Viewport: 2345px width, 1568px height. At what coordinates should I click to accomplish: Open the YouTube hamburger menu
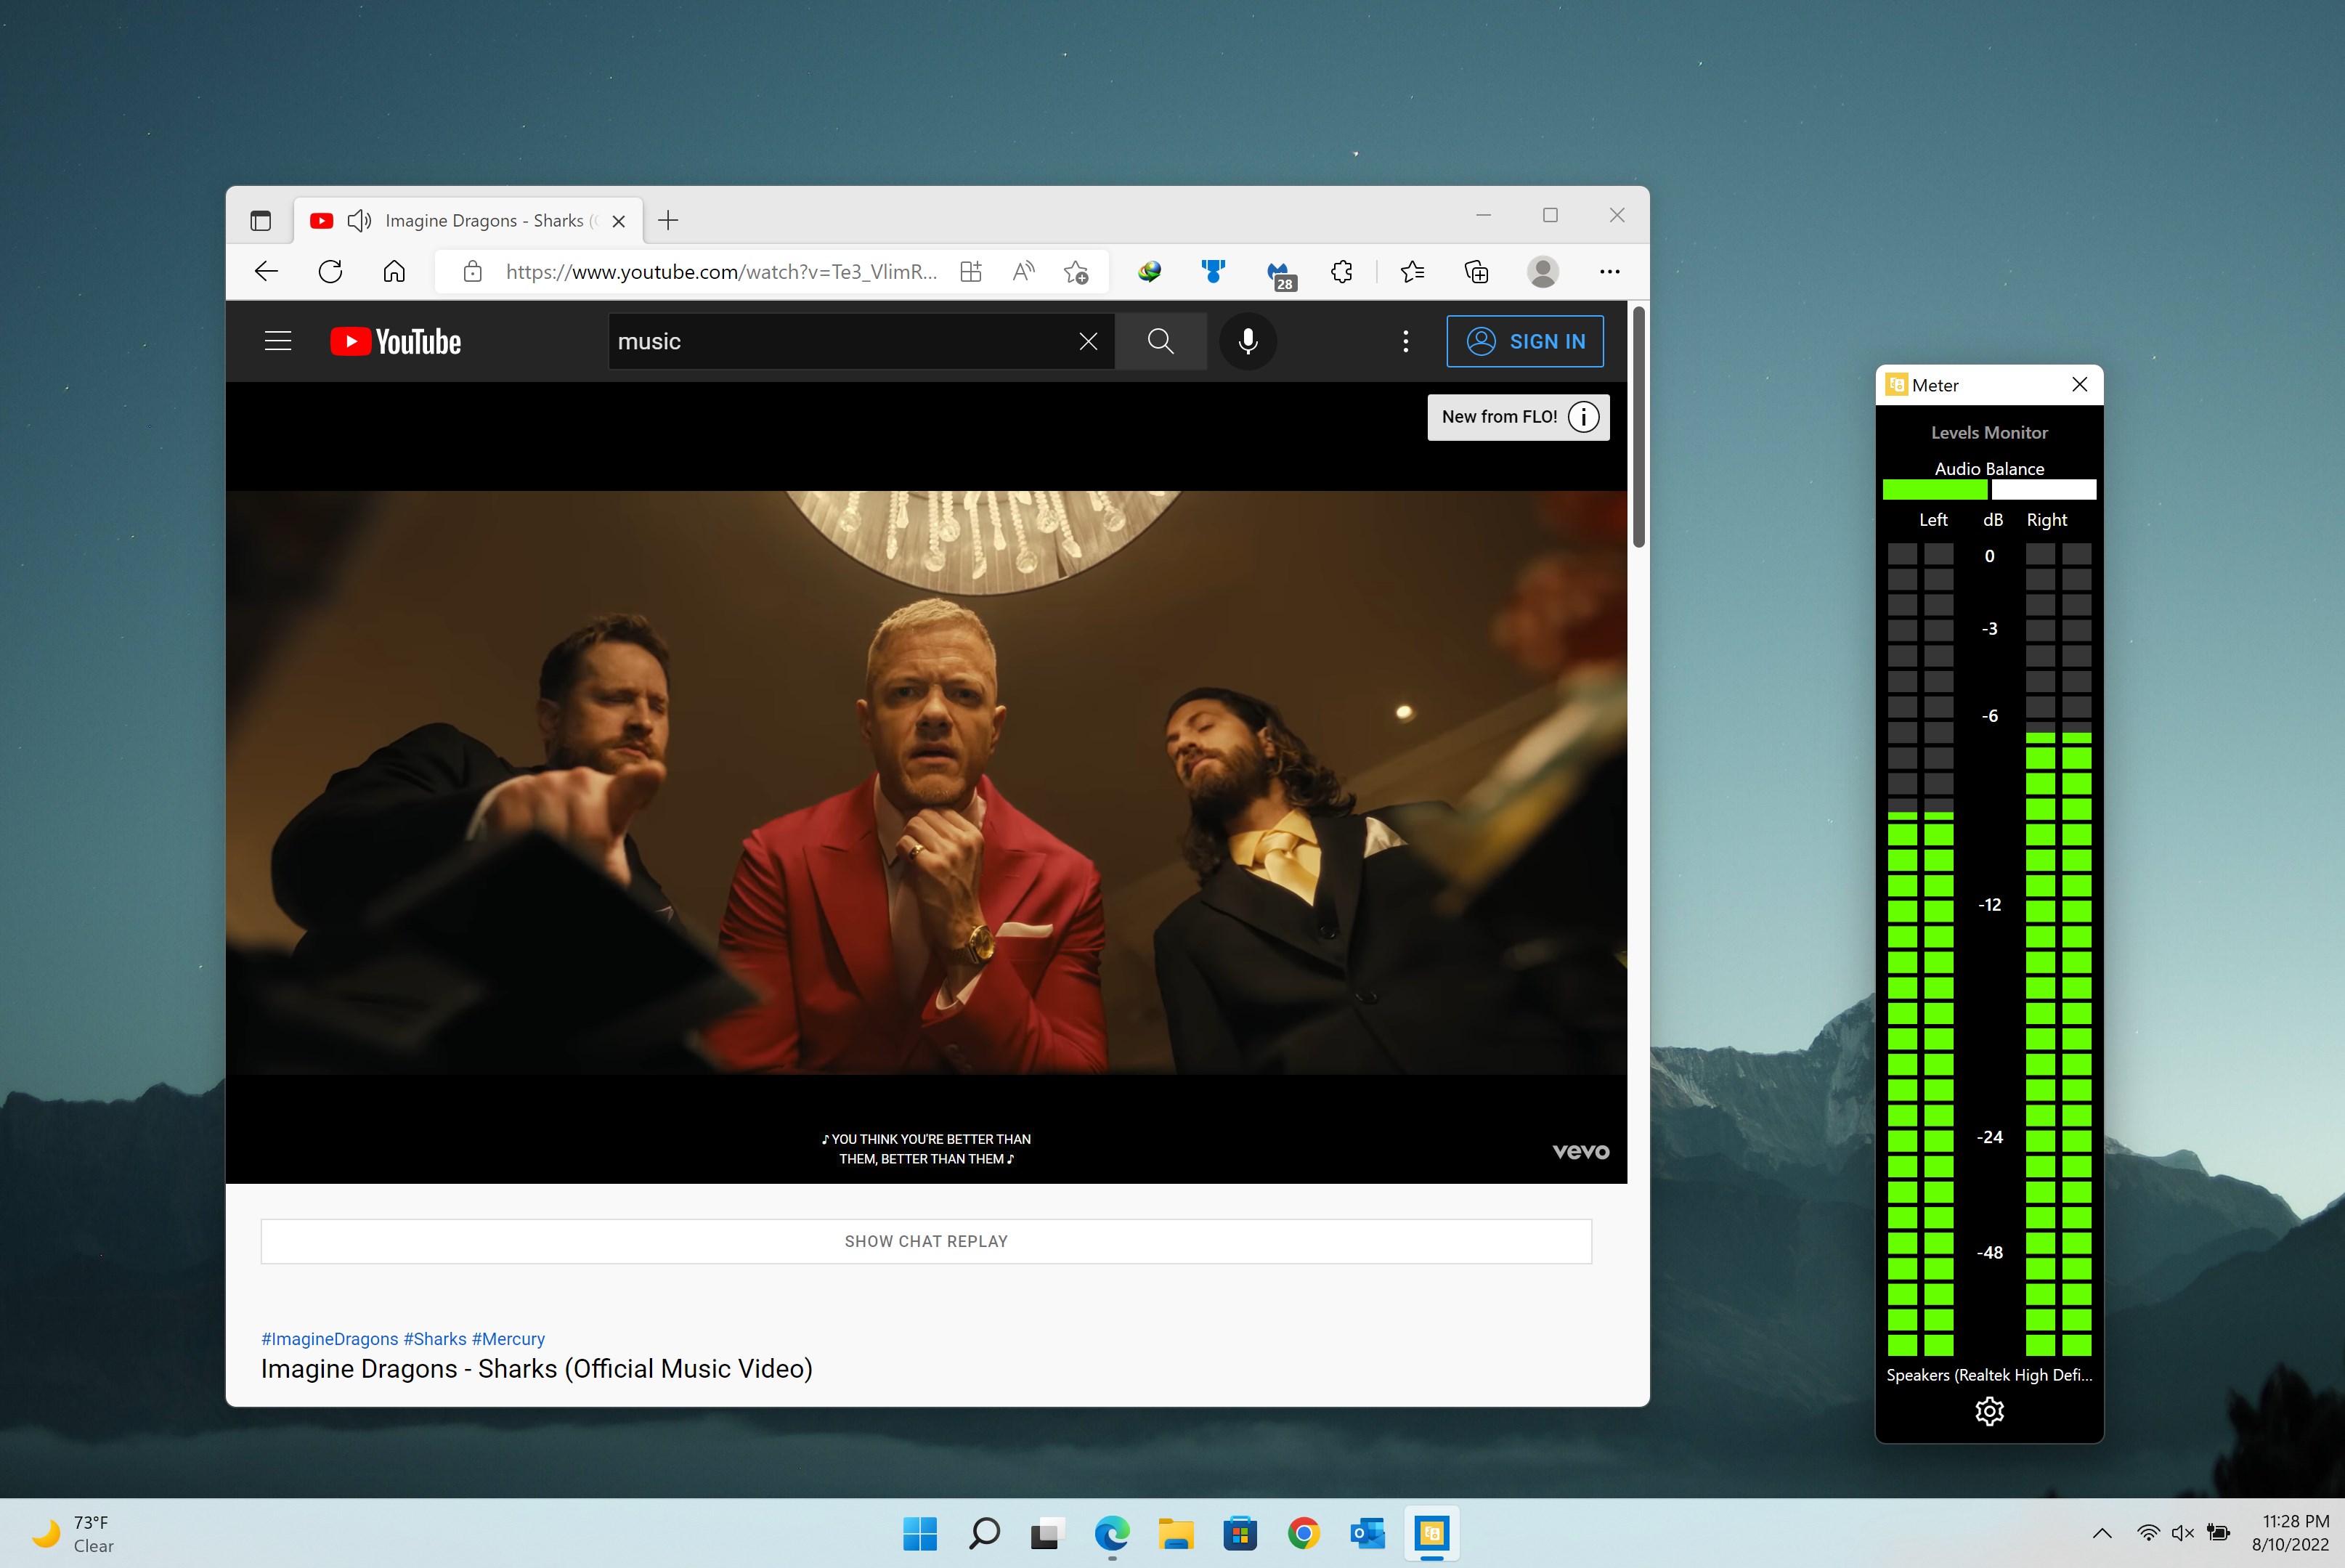[277, 341]
